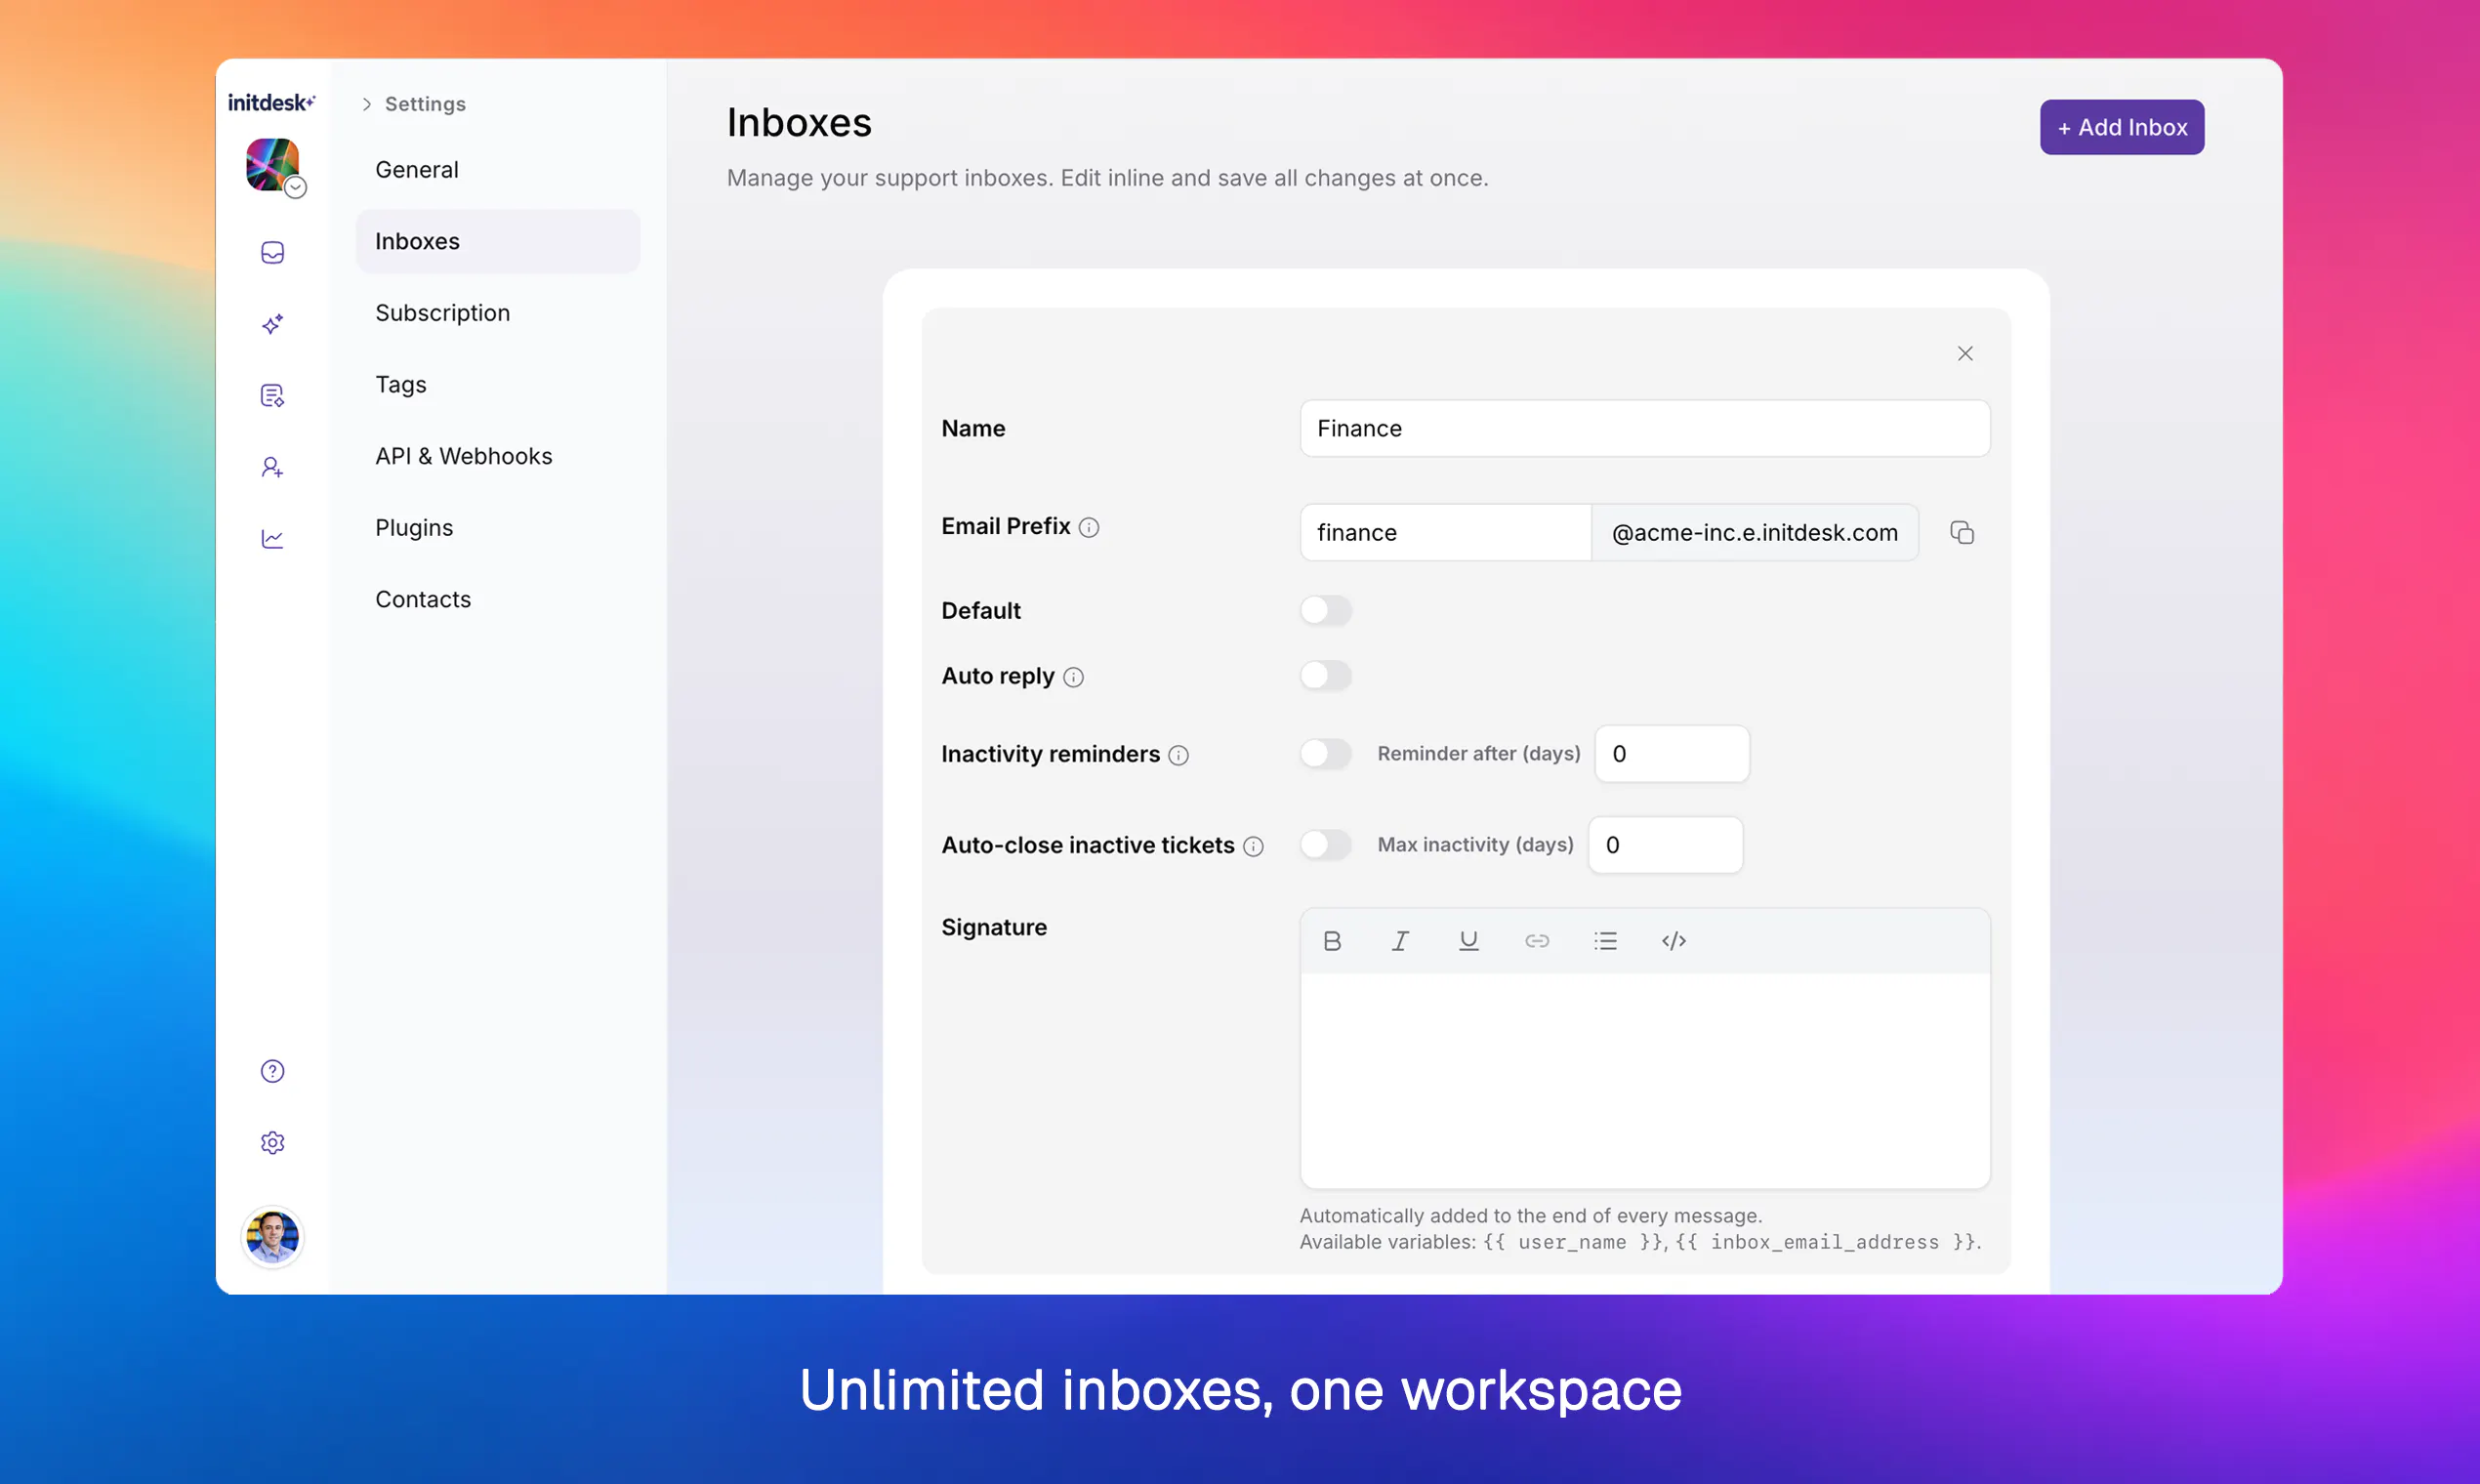Show Auto-close inactive tickets info icon
This screenshot has width=2480, height=1484.
(1253, 846)
